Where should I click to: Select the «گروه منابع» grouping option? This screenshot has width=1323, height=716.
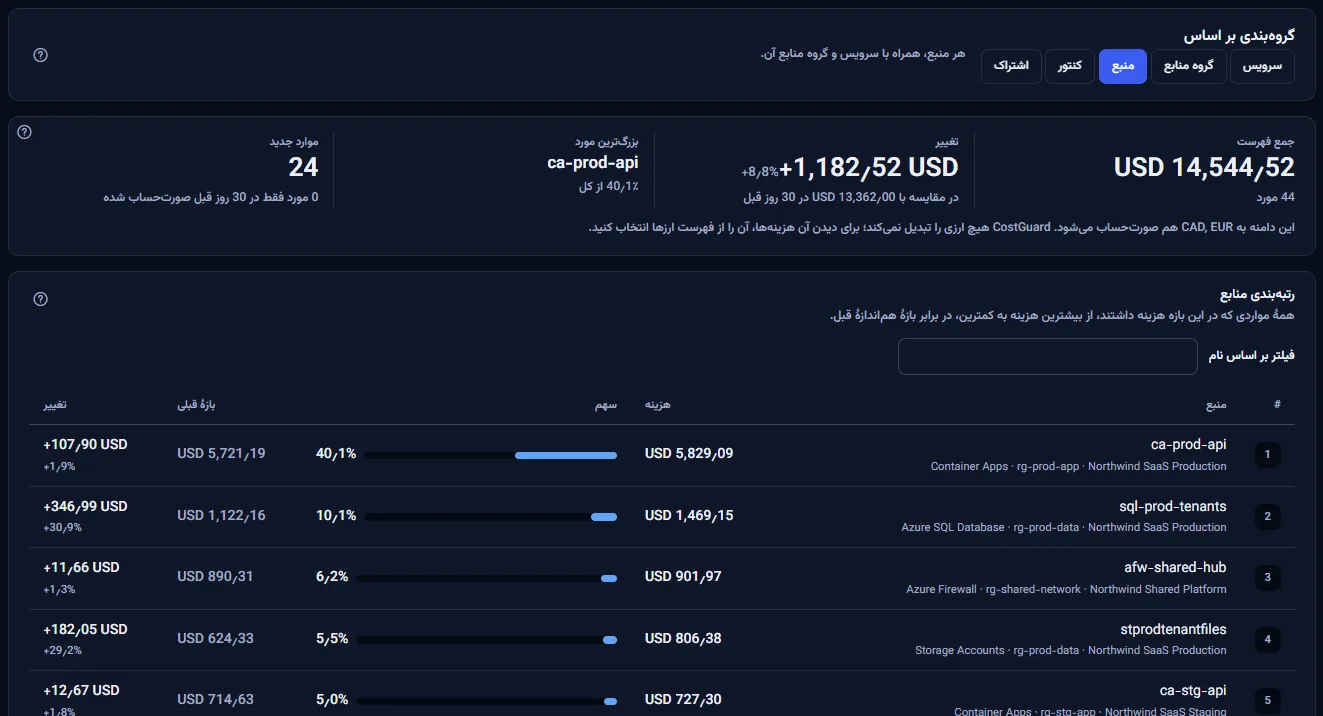[1188, 66]
